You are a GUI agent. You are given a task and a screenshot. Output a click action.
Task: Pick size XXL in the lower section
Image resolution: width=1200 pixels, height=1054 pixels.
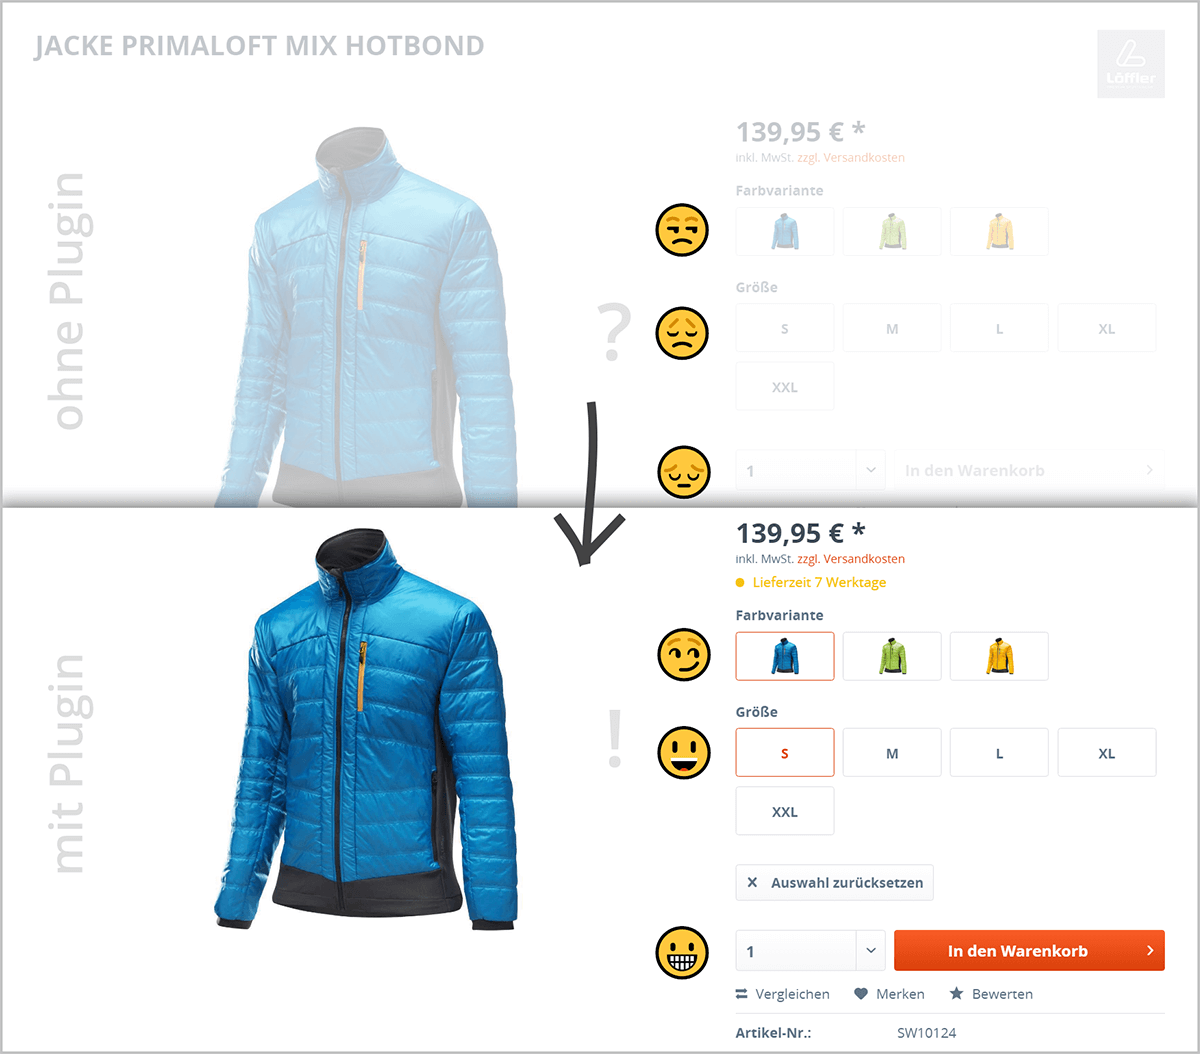(x=785, y=811)
